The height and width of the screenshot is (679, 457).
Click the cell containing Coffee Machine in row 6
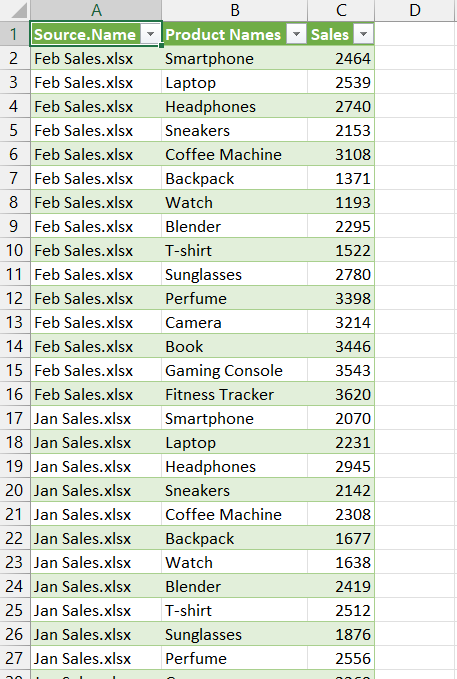pyautogui.click(x=234, y=154)
